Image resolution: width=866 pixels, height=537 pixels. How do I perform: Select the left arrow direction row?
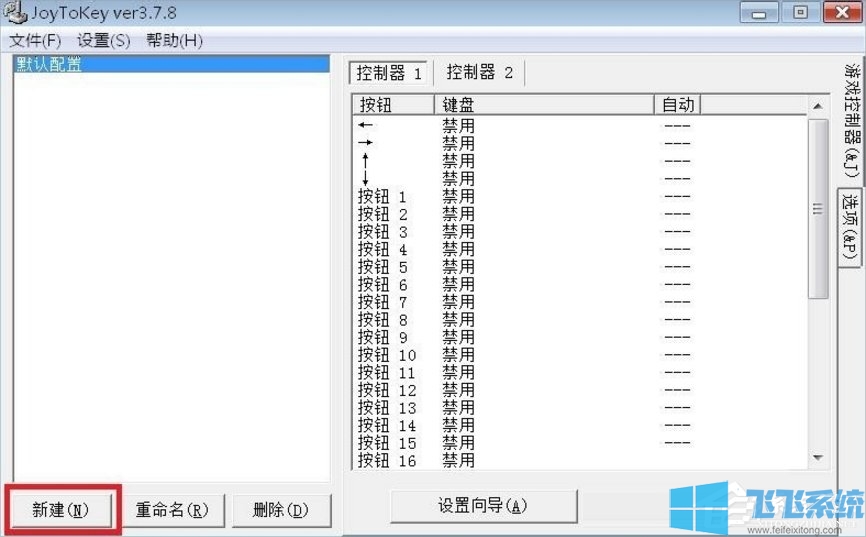coord(366,125)
